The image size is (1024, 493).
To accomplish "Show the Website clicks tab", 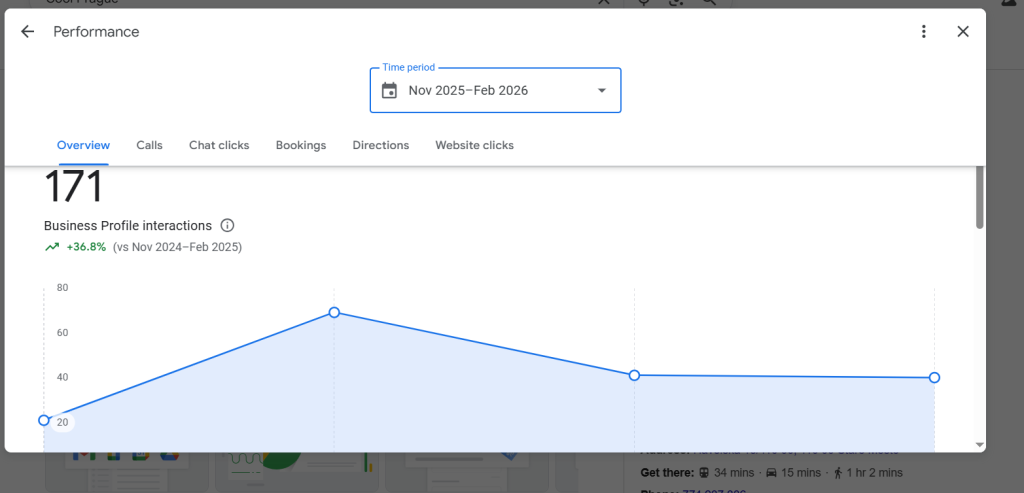I will [474, 145].
